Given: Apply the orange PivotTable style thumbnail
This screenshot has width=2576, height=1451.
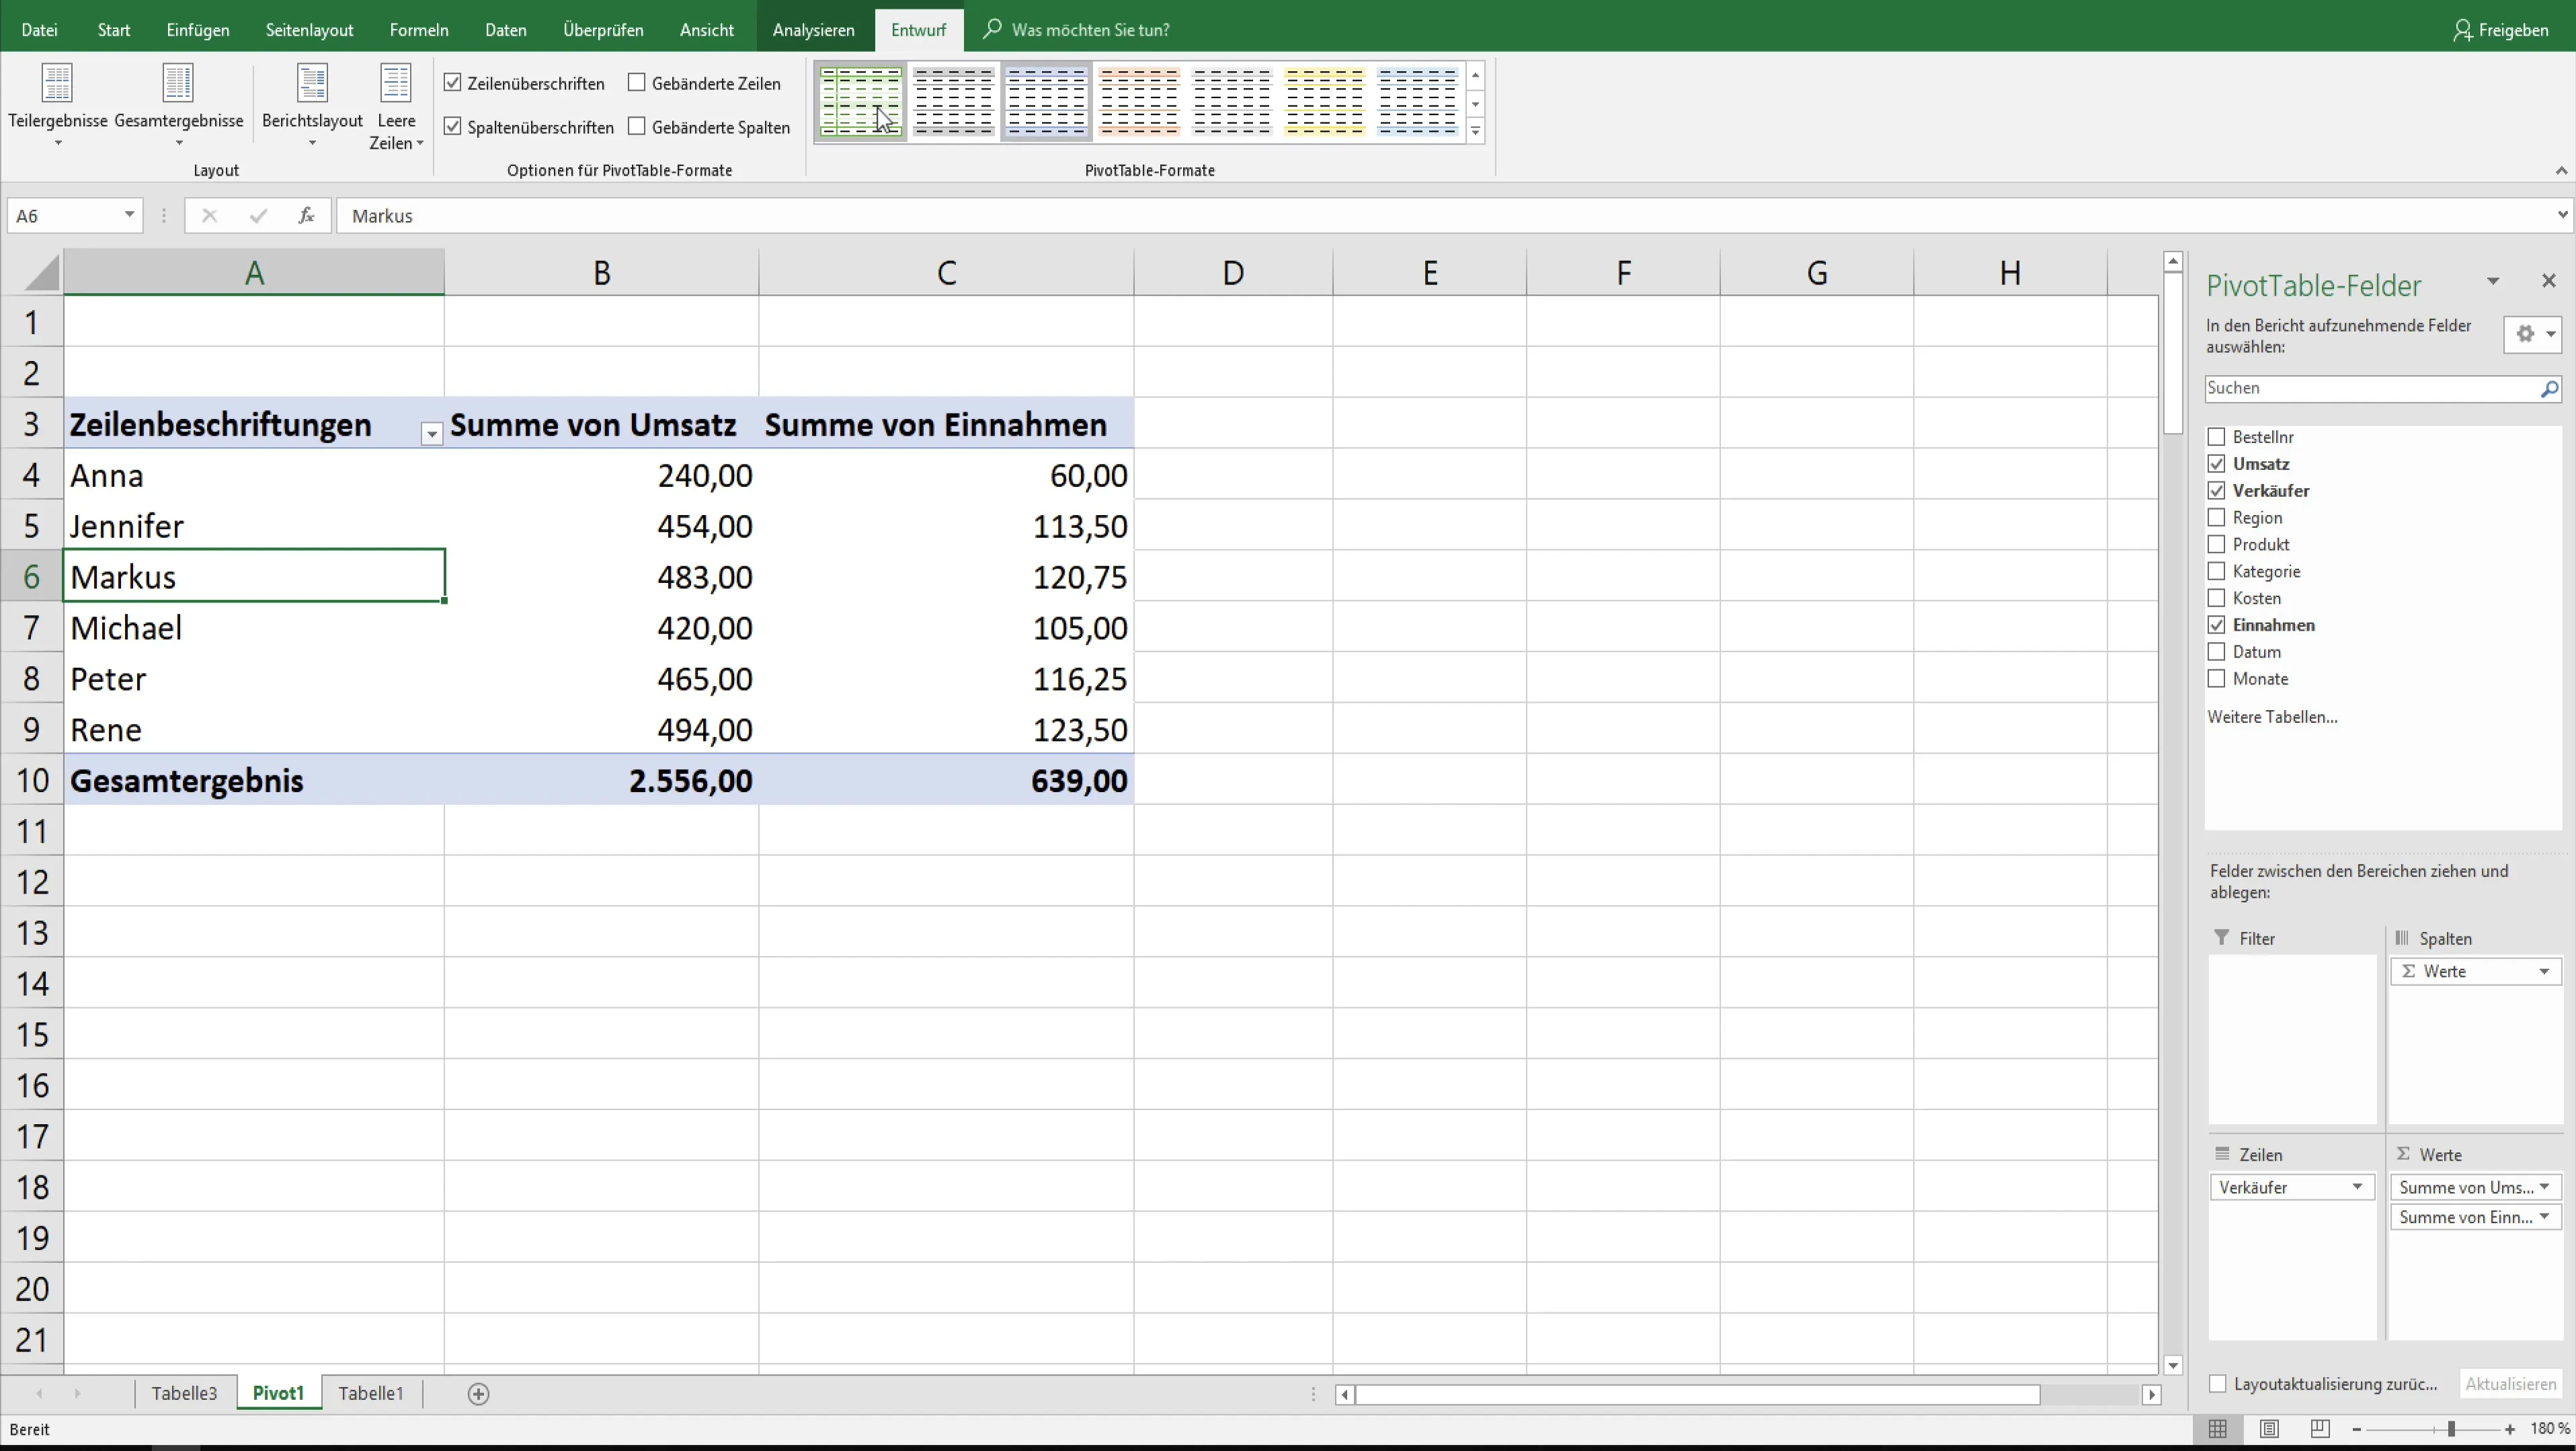Looking at the screenshot, I should point(1139,102).
